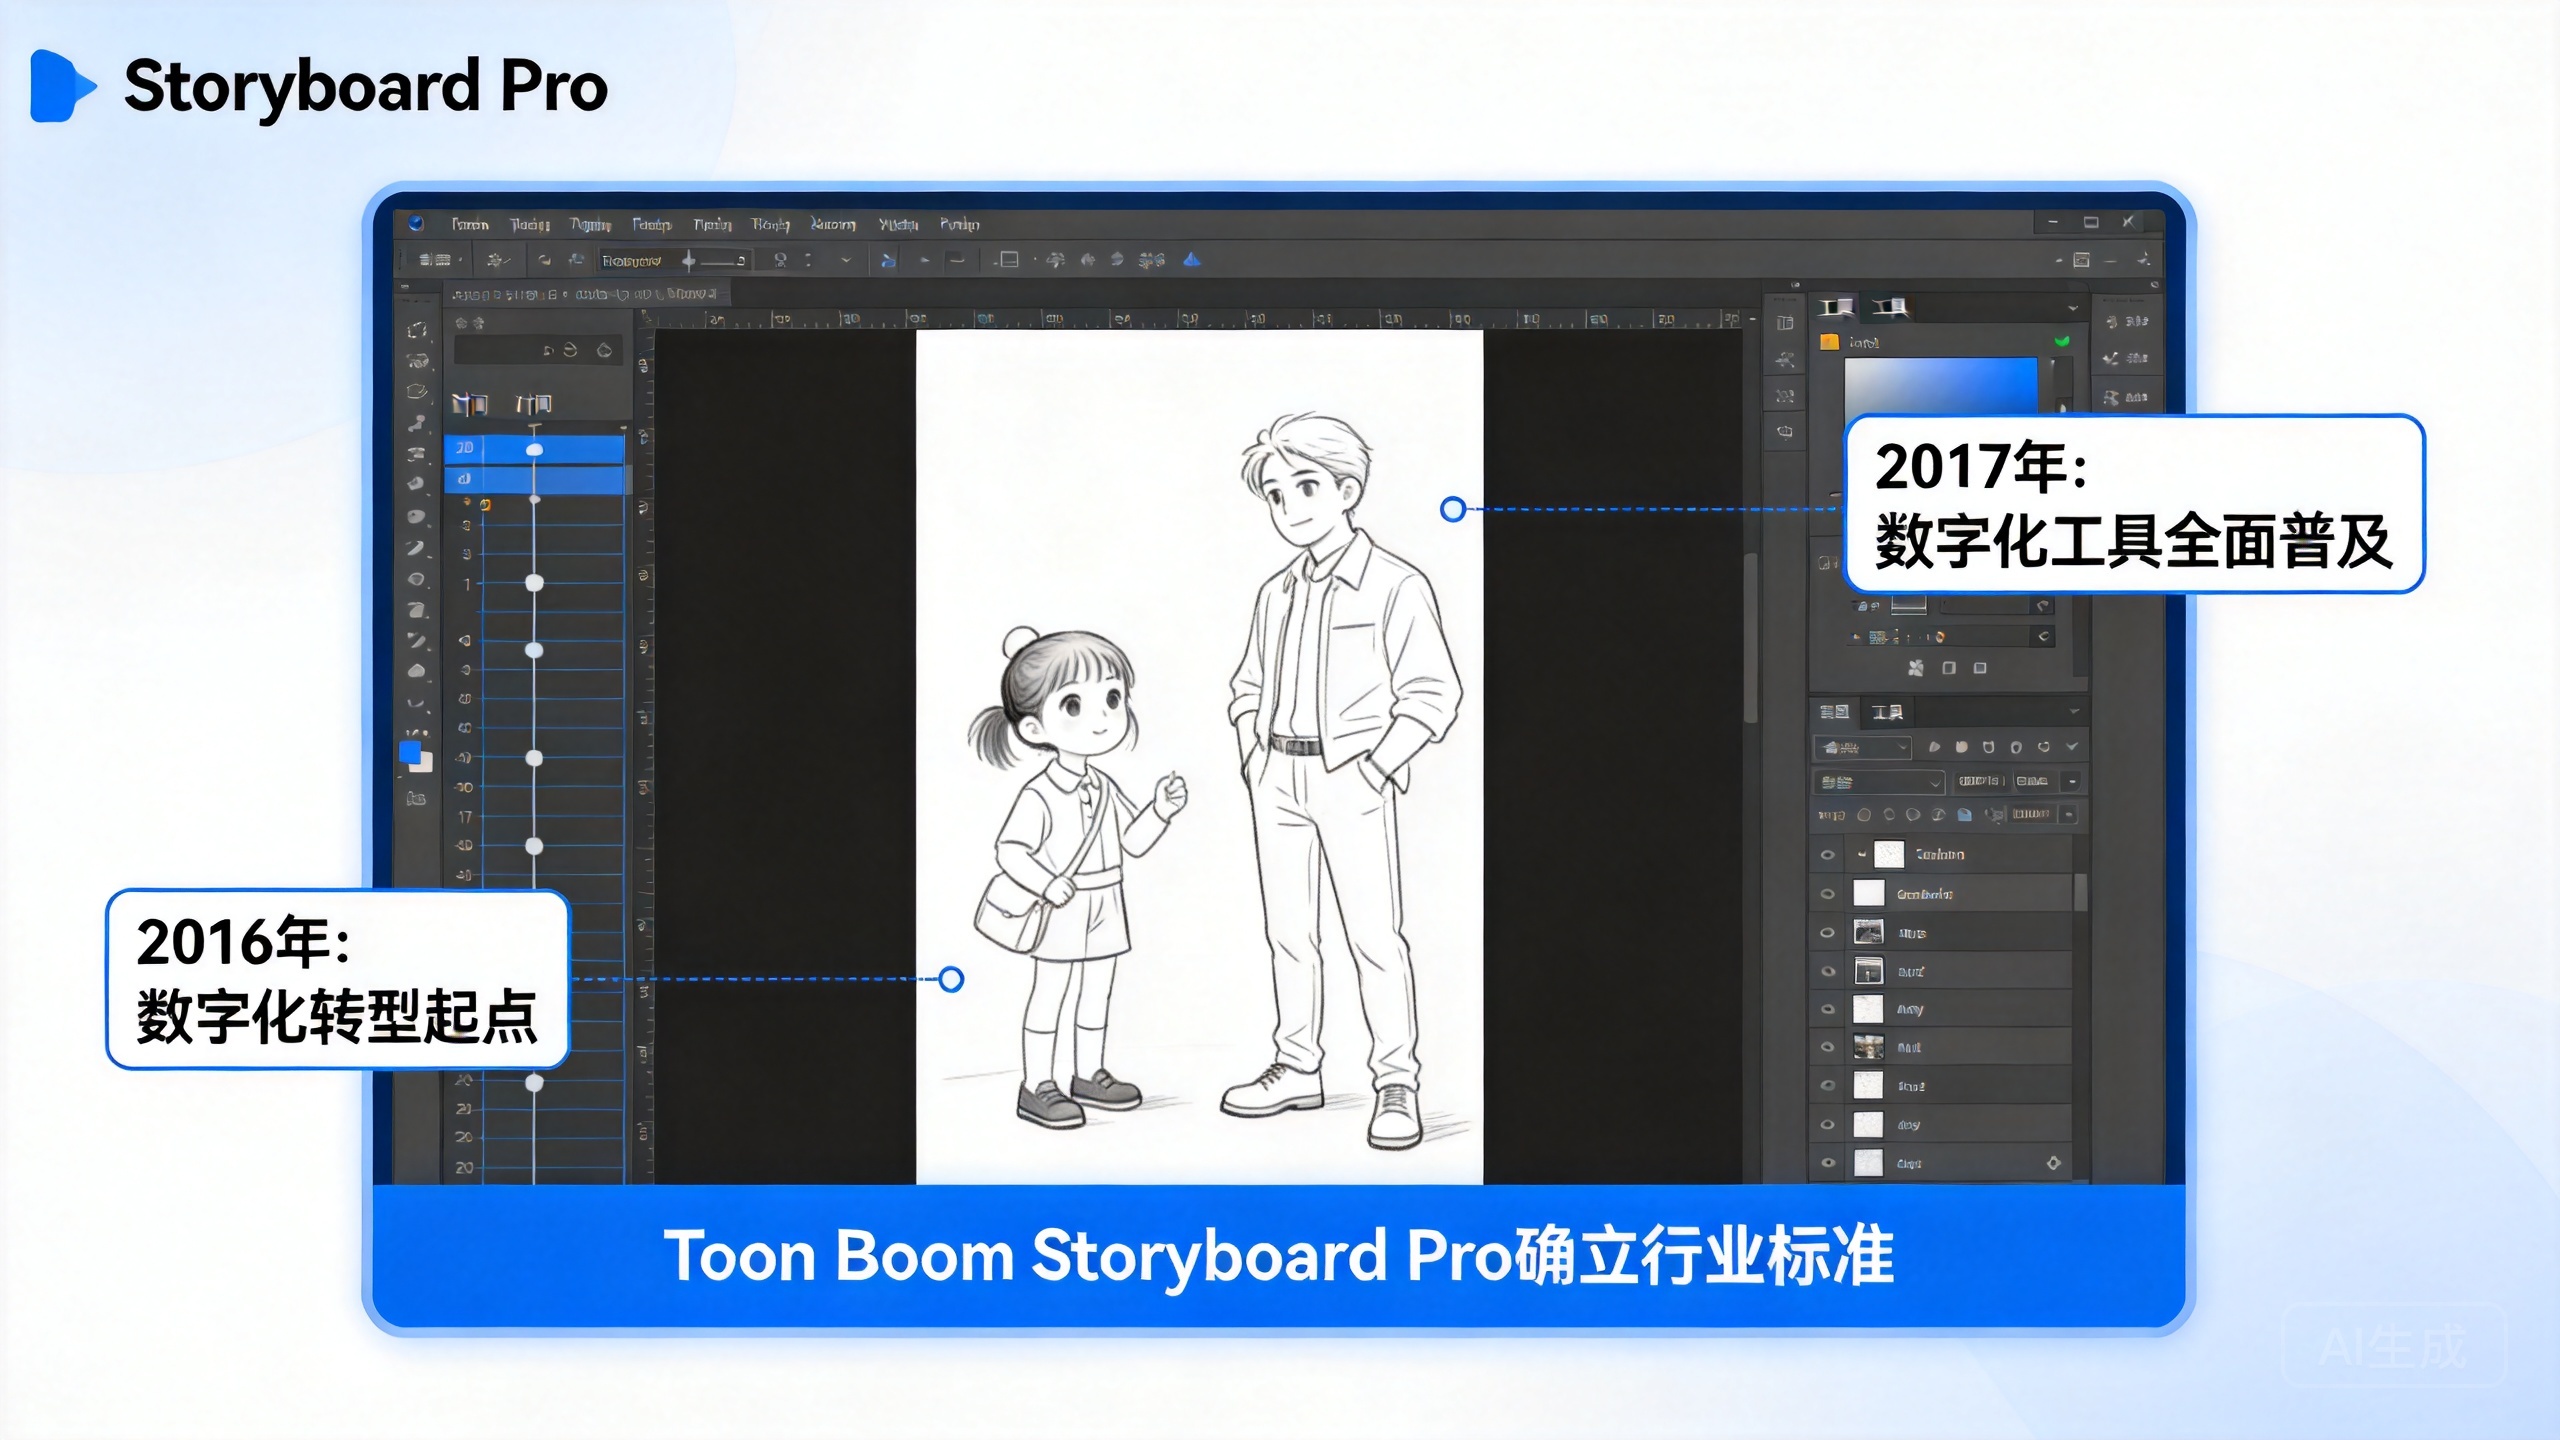Click the first shape icon after the layer blend dropdown
This screenshot has width=2560, height=1440.
(x=1934, y=747)
